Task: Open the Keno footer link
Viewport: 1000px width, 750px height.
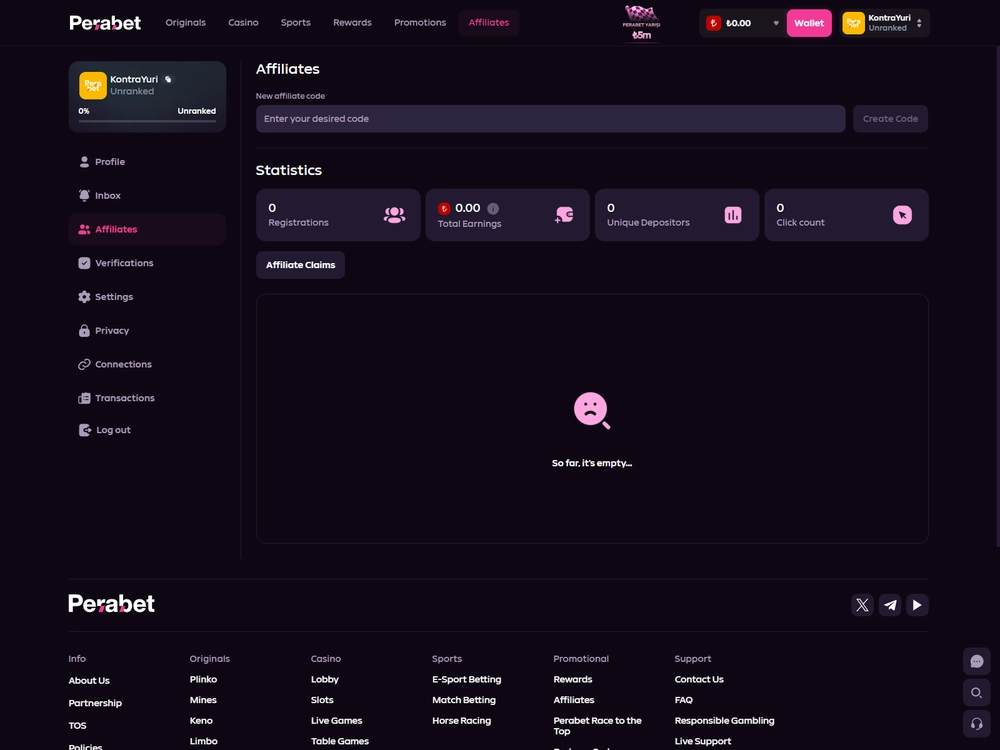Action: click(x=201, y=721)
